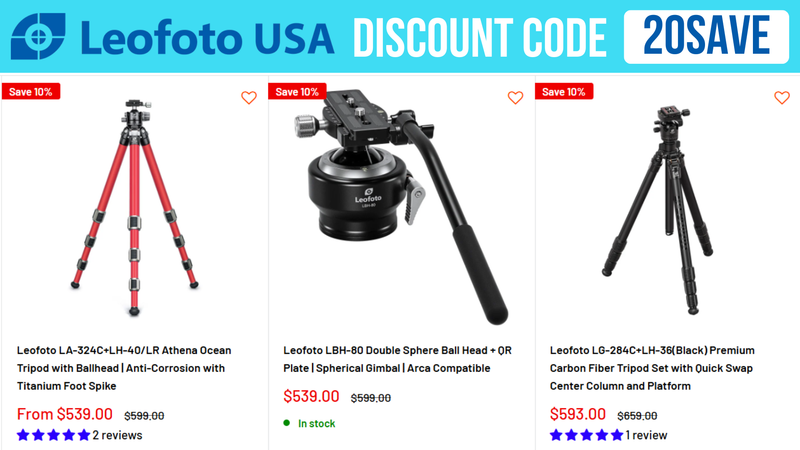
Task: Click the From $539.00 price on Athena tripod
Action: coord(65,414)
